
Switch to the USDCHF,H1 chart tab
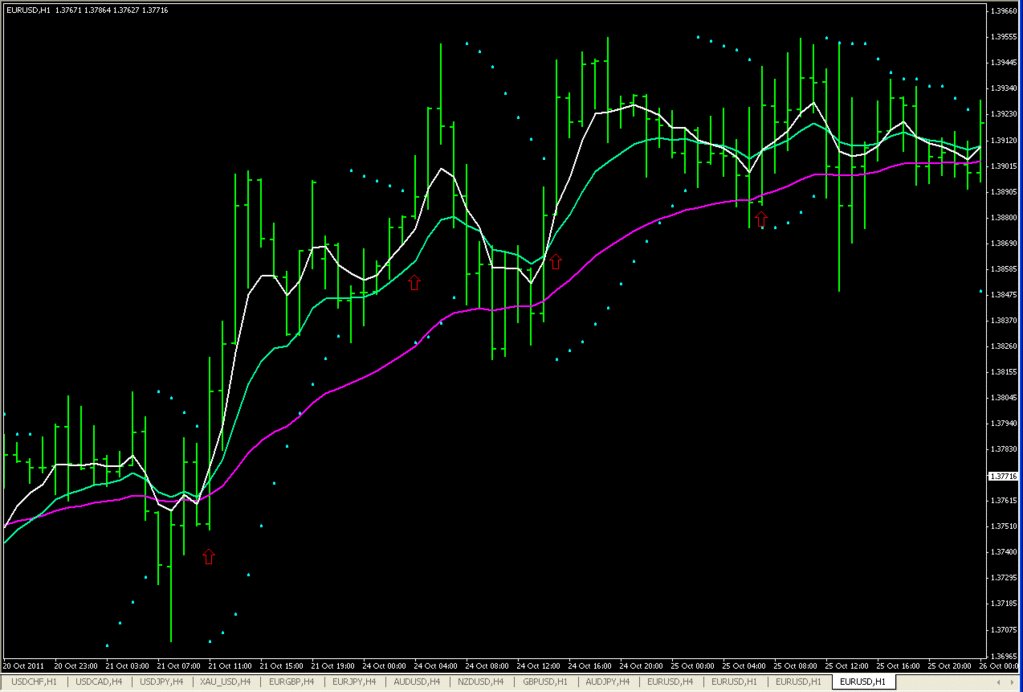pyautogui.click(x=35, y=682)
